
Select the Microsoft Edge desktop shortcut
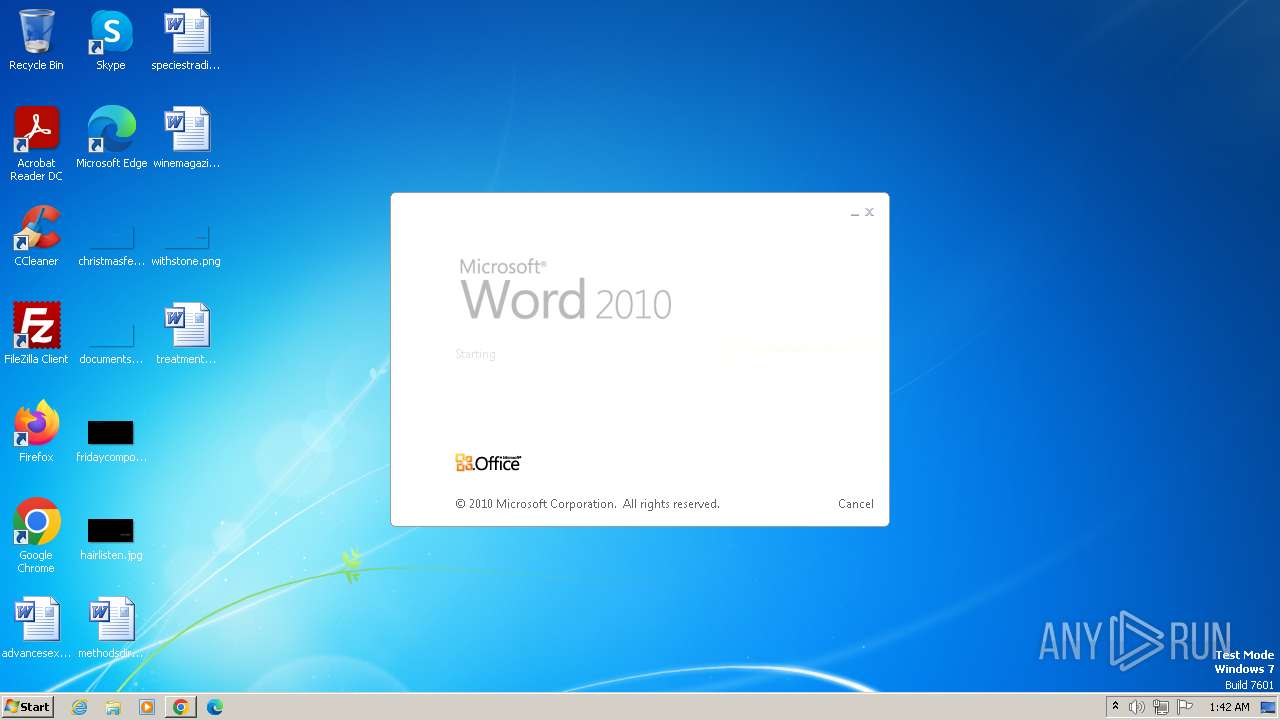tap(111, 138)
